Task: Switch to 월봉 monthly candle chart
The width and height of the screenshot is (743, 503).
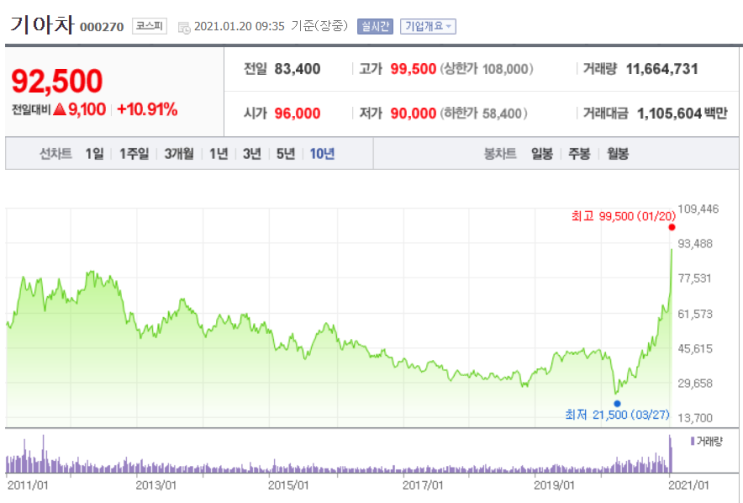Action: 618,153
